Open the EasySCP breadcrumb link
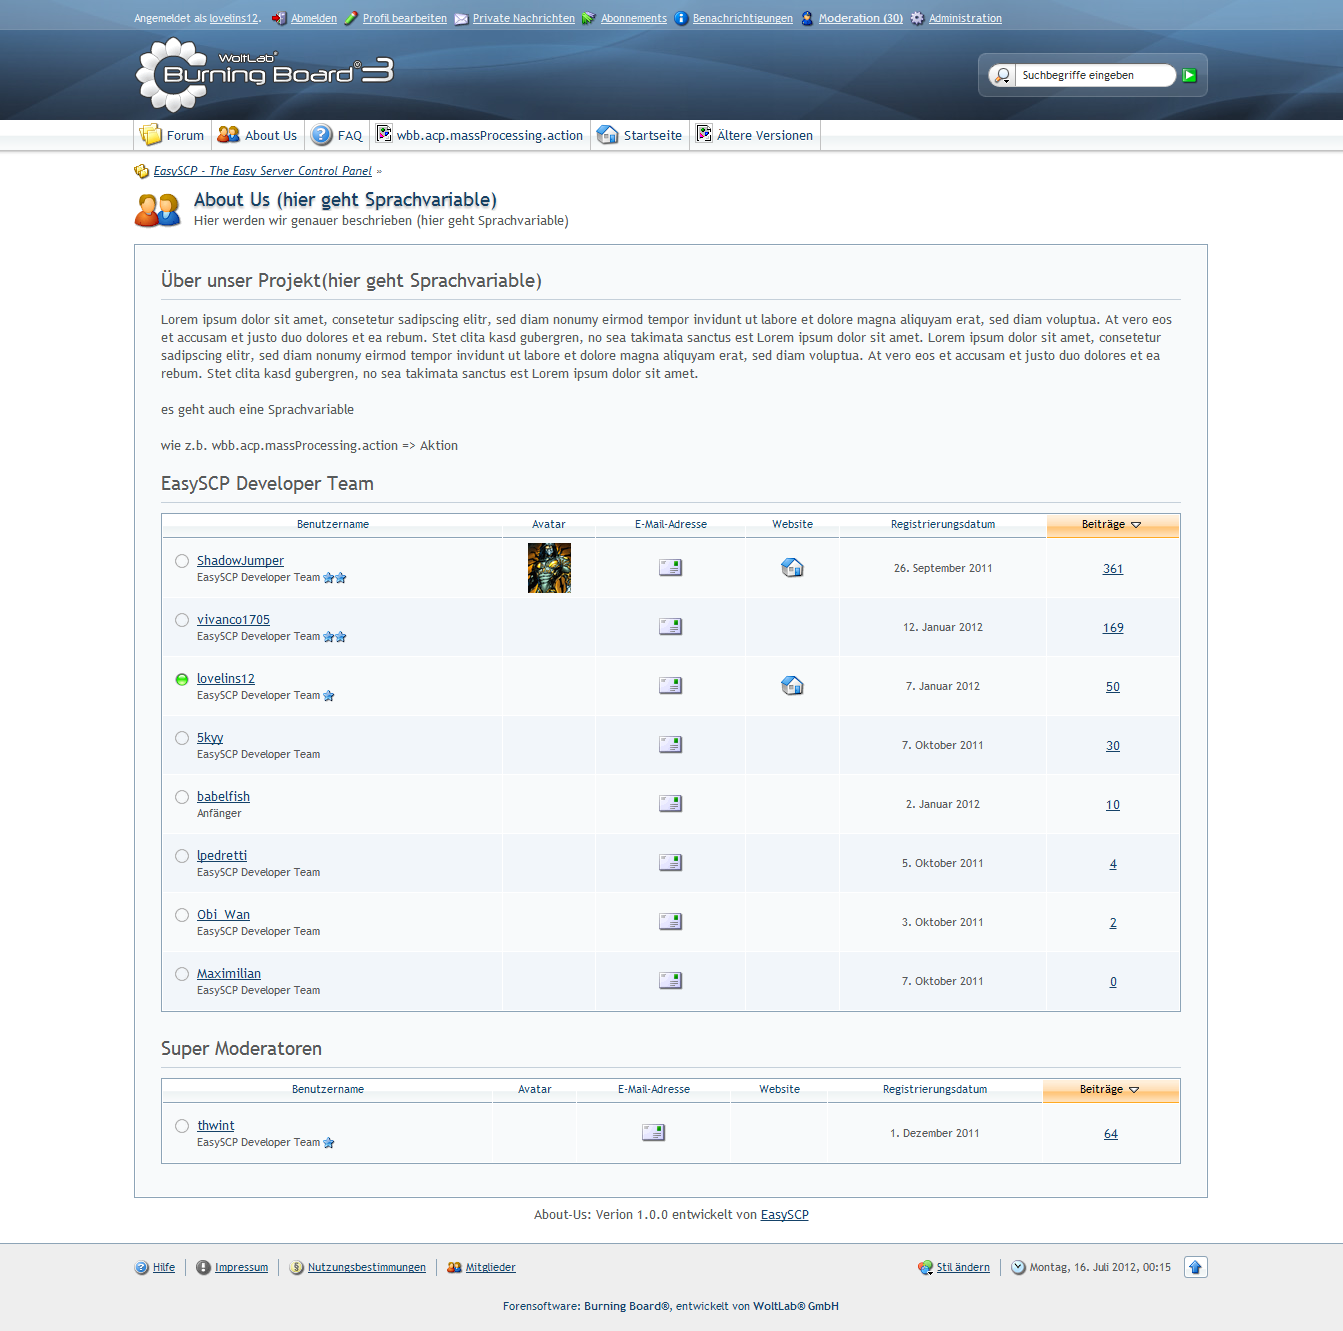Image resolution: width=1343 pixels, height=1331 pixels. pos(262,171)
